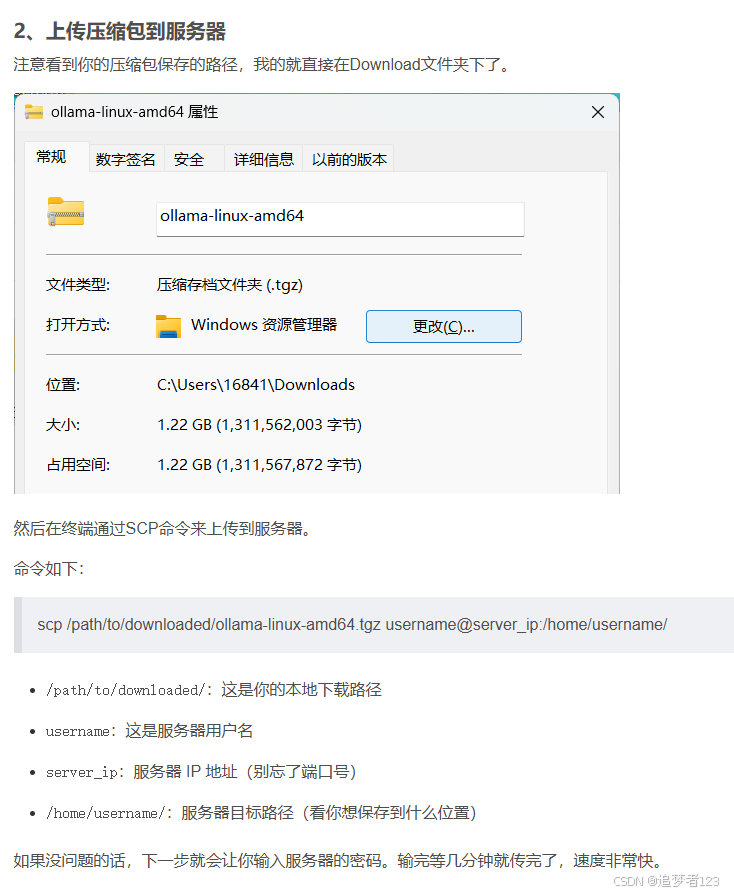Click the server_ip: bullet item

(x=201, y=772)
